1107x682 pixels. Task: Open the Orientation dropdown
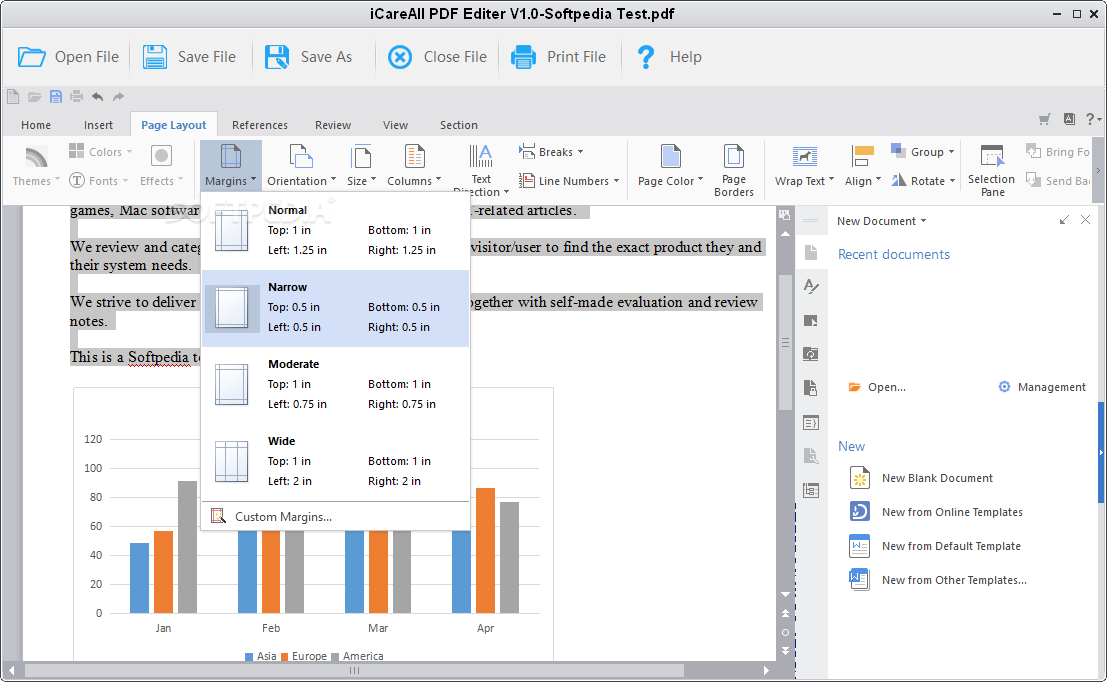tap(301, 181)
